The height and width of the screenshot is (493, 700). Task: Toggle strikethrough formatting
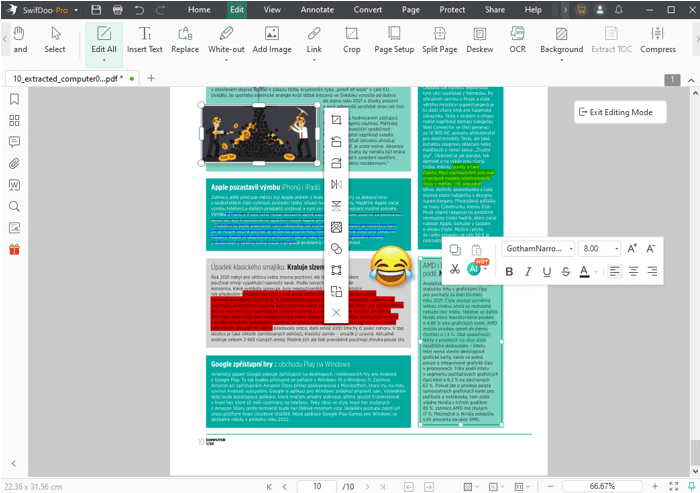(x=566, y=271)
